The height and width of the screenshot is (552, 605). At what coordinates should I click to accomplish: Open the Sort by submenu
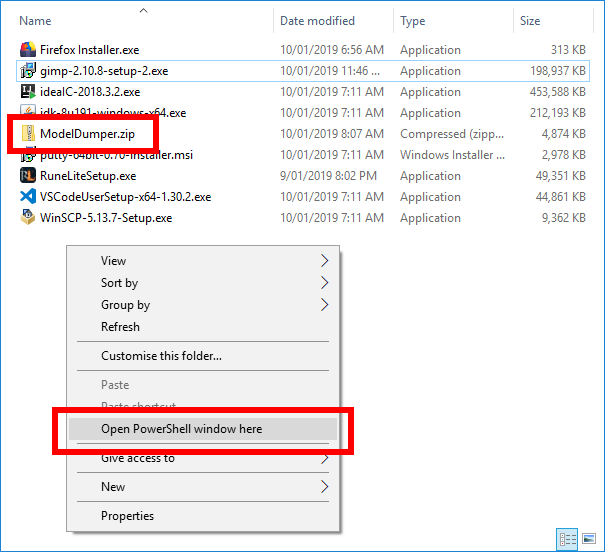tap(203, 283)
